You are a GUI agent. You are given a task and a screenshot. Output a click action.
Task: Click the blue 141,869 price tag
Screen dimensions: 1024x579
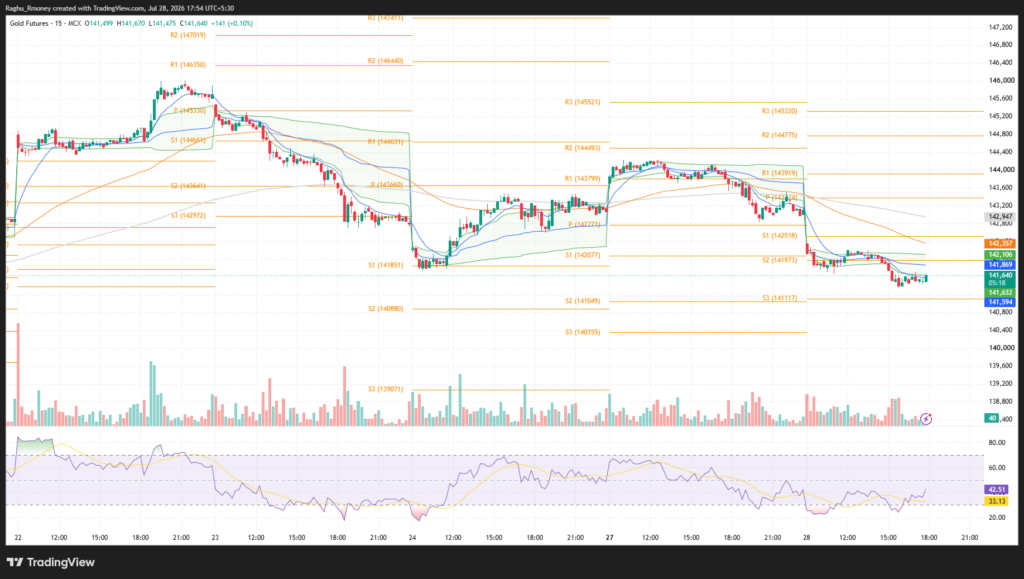1000,264
